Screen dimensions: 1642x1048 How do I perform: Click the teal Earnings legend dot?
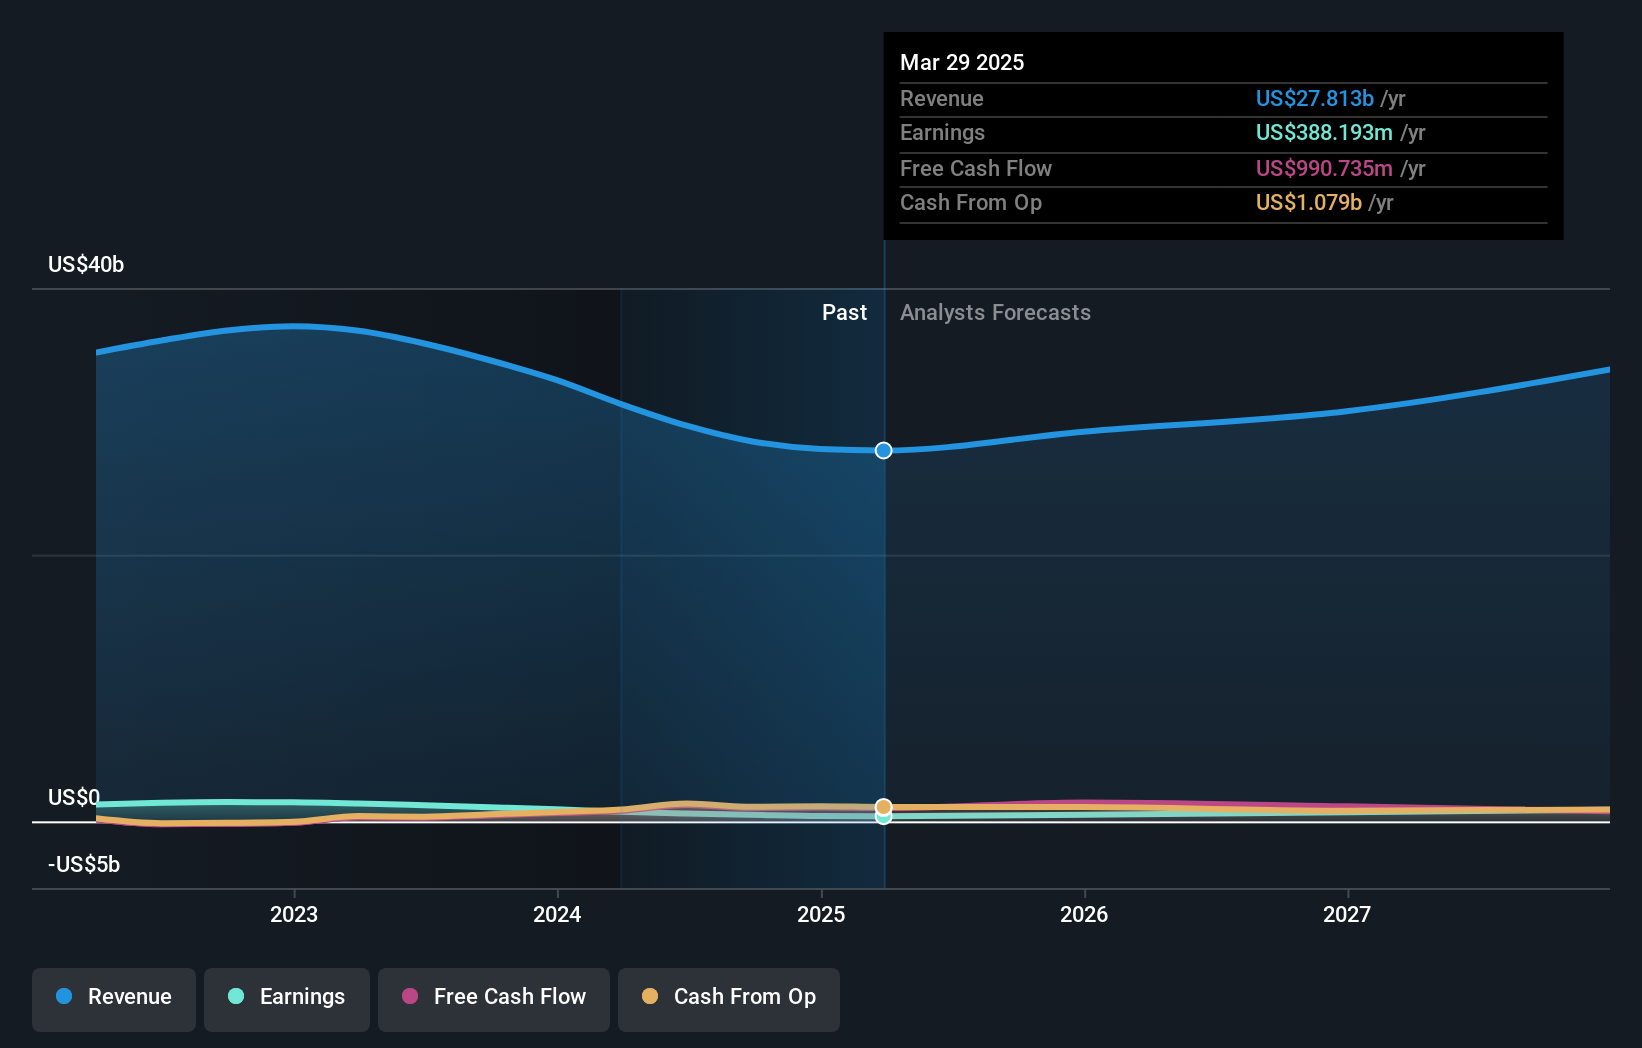click(x=236, y=996)
